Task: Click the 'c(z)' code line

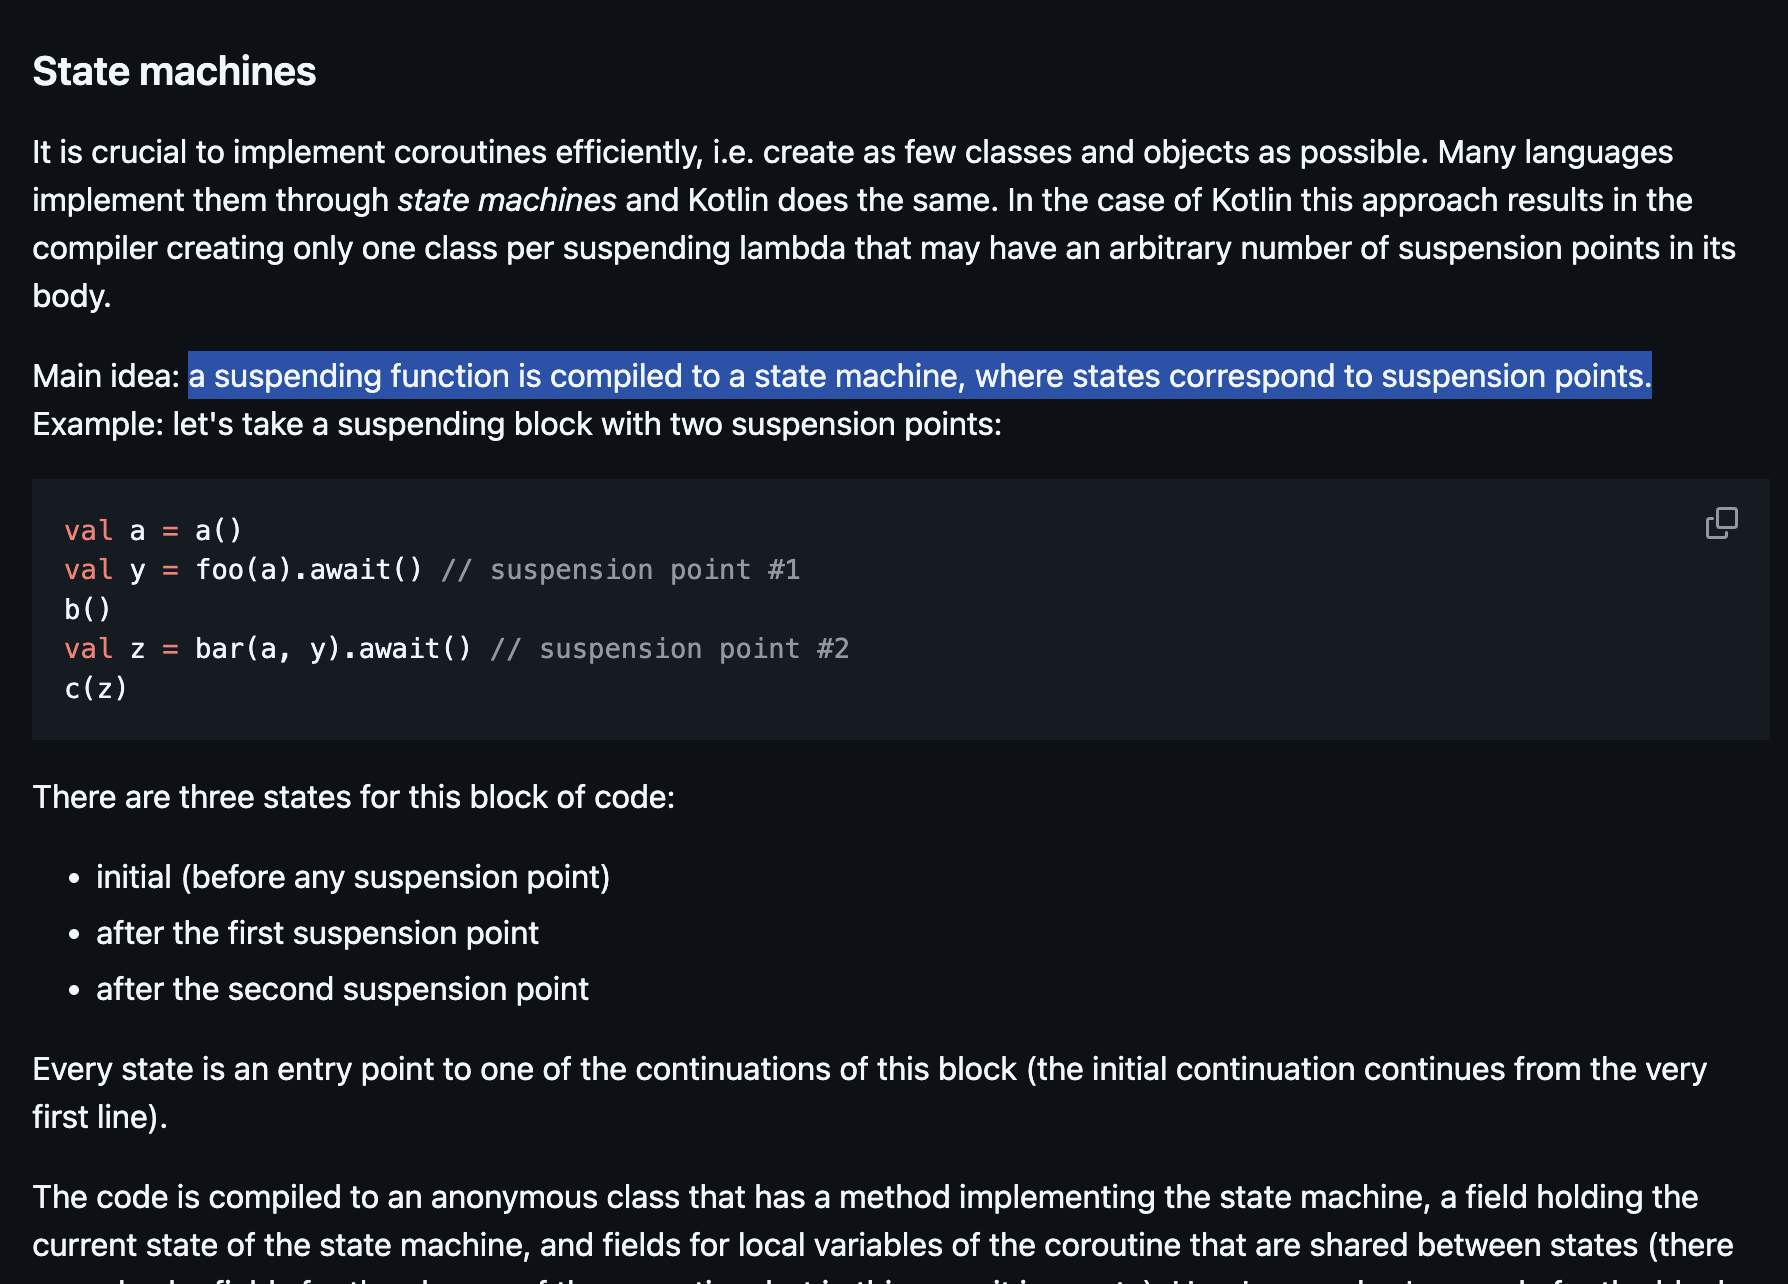Action: point(96,688)
